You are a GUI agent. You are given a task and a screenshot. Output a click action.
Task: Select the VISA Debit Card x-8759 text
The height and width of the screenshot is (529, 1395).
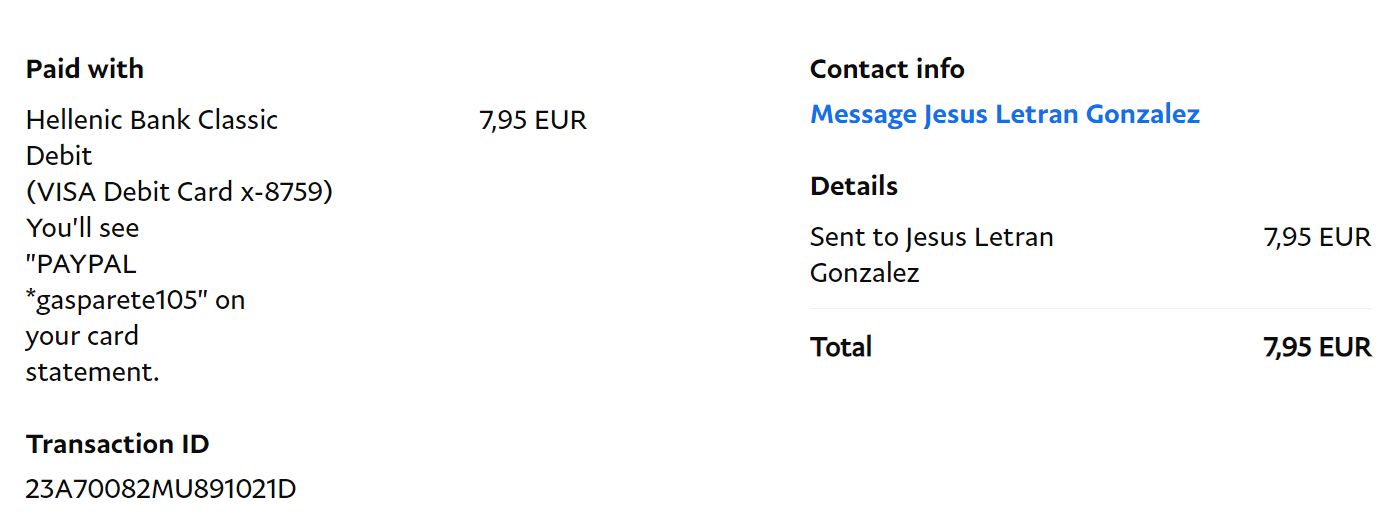coord(179,191)
